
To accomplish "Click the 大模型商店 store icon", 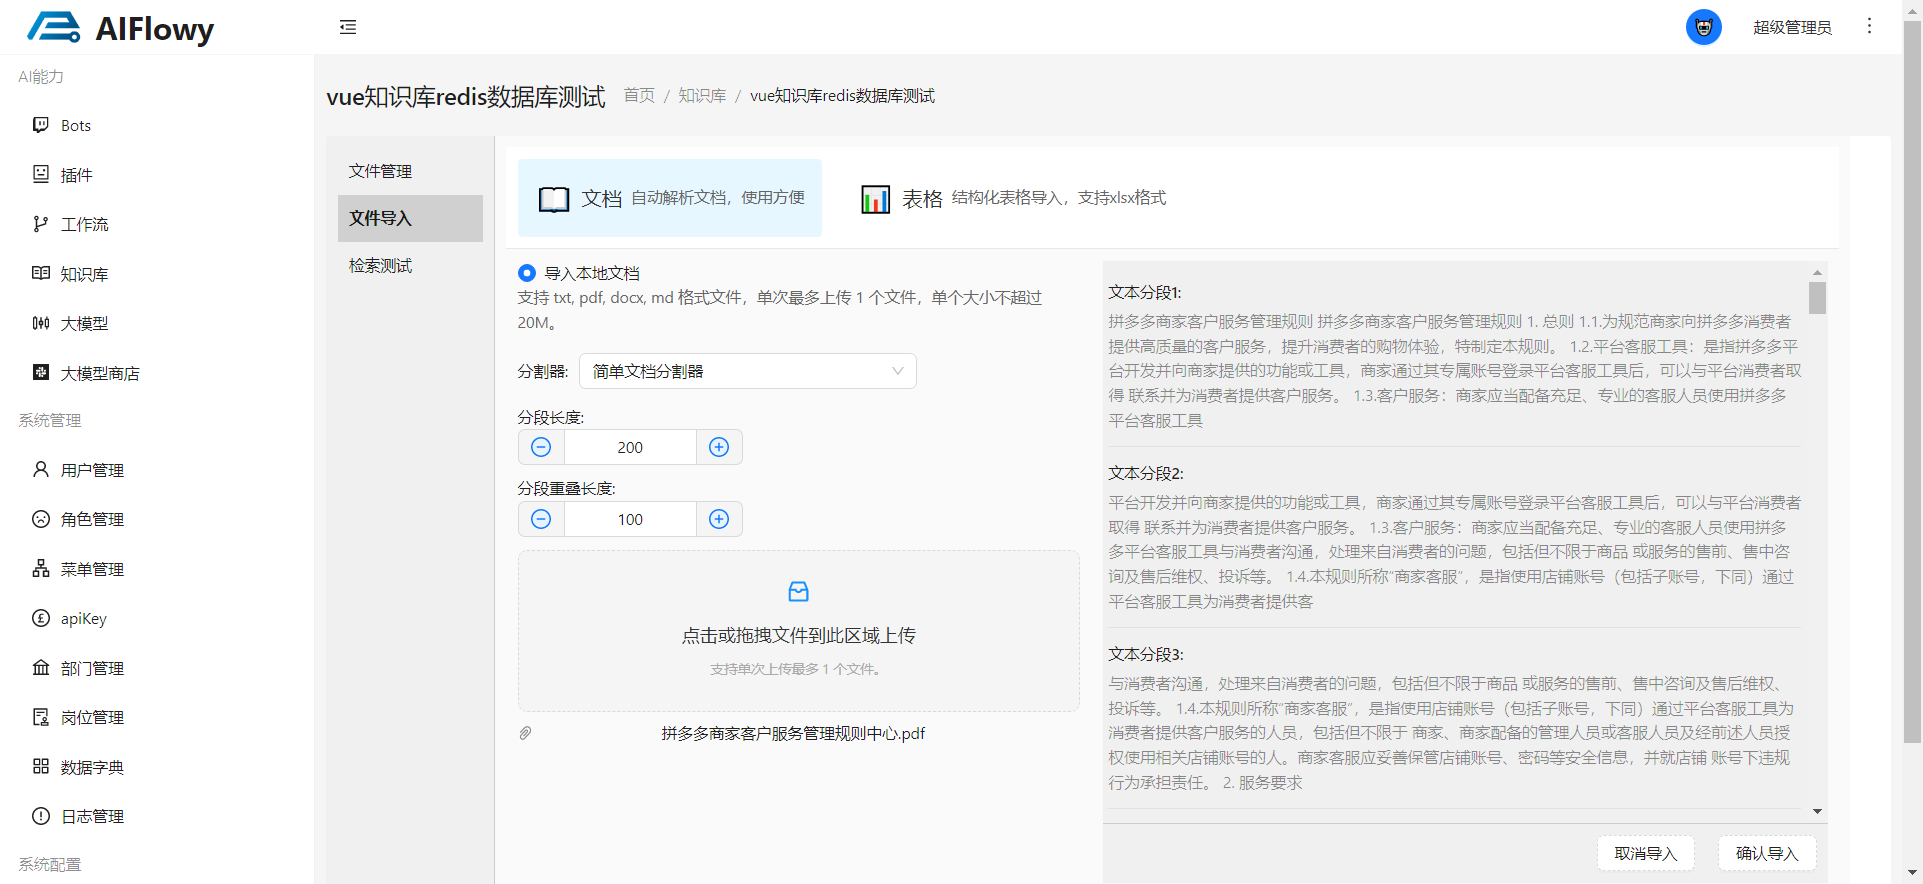I will [x=41, y=372].
